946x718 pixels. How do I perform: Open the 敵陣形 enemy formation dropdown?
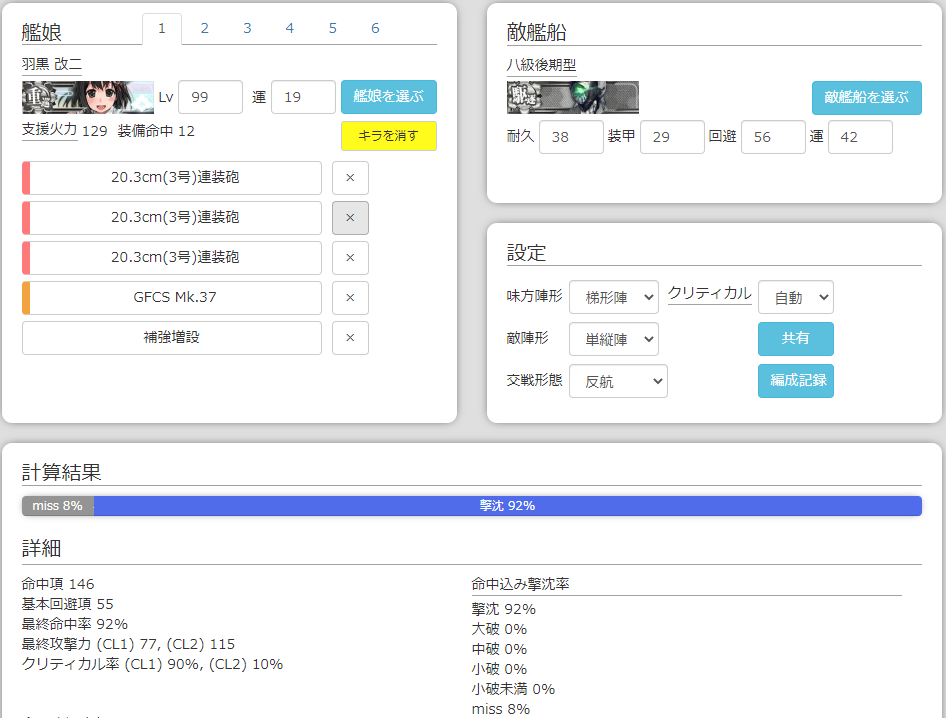pos(613,339)
